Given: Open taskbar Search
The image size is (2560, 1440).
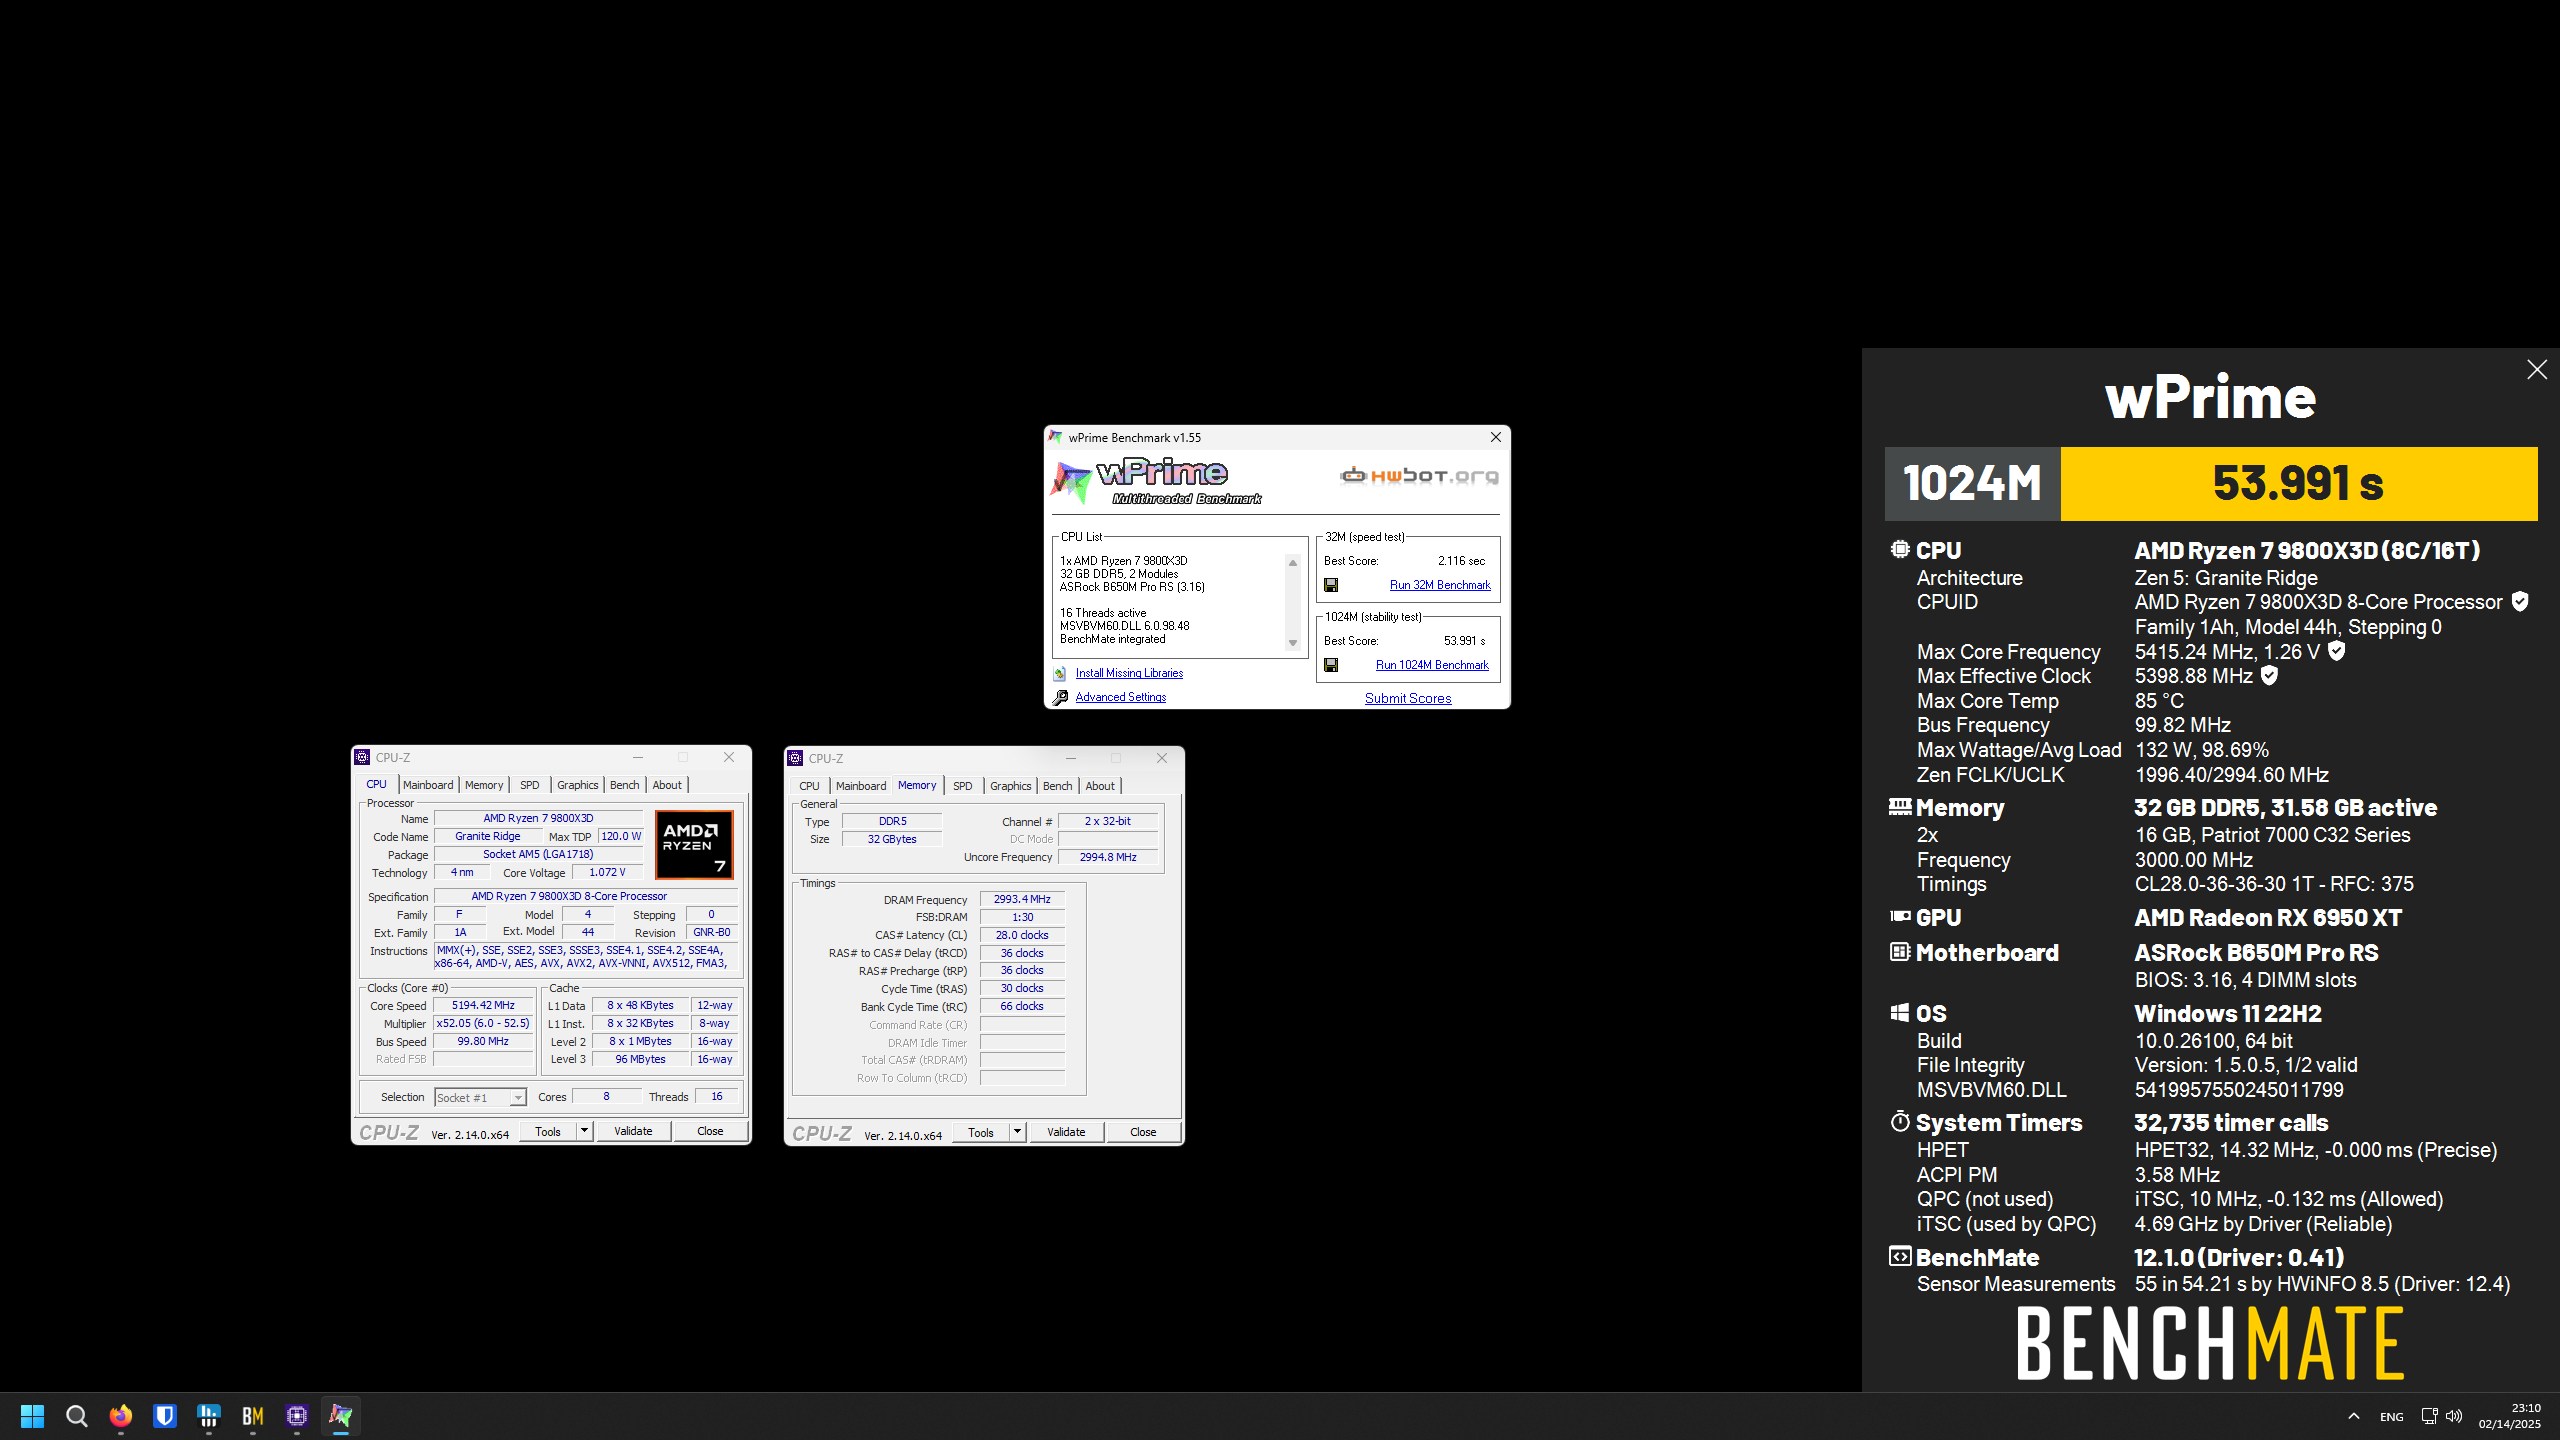Looking at the screenshot, I should click(76, 1416).
